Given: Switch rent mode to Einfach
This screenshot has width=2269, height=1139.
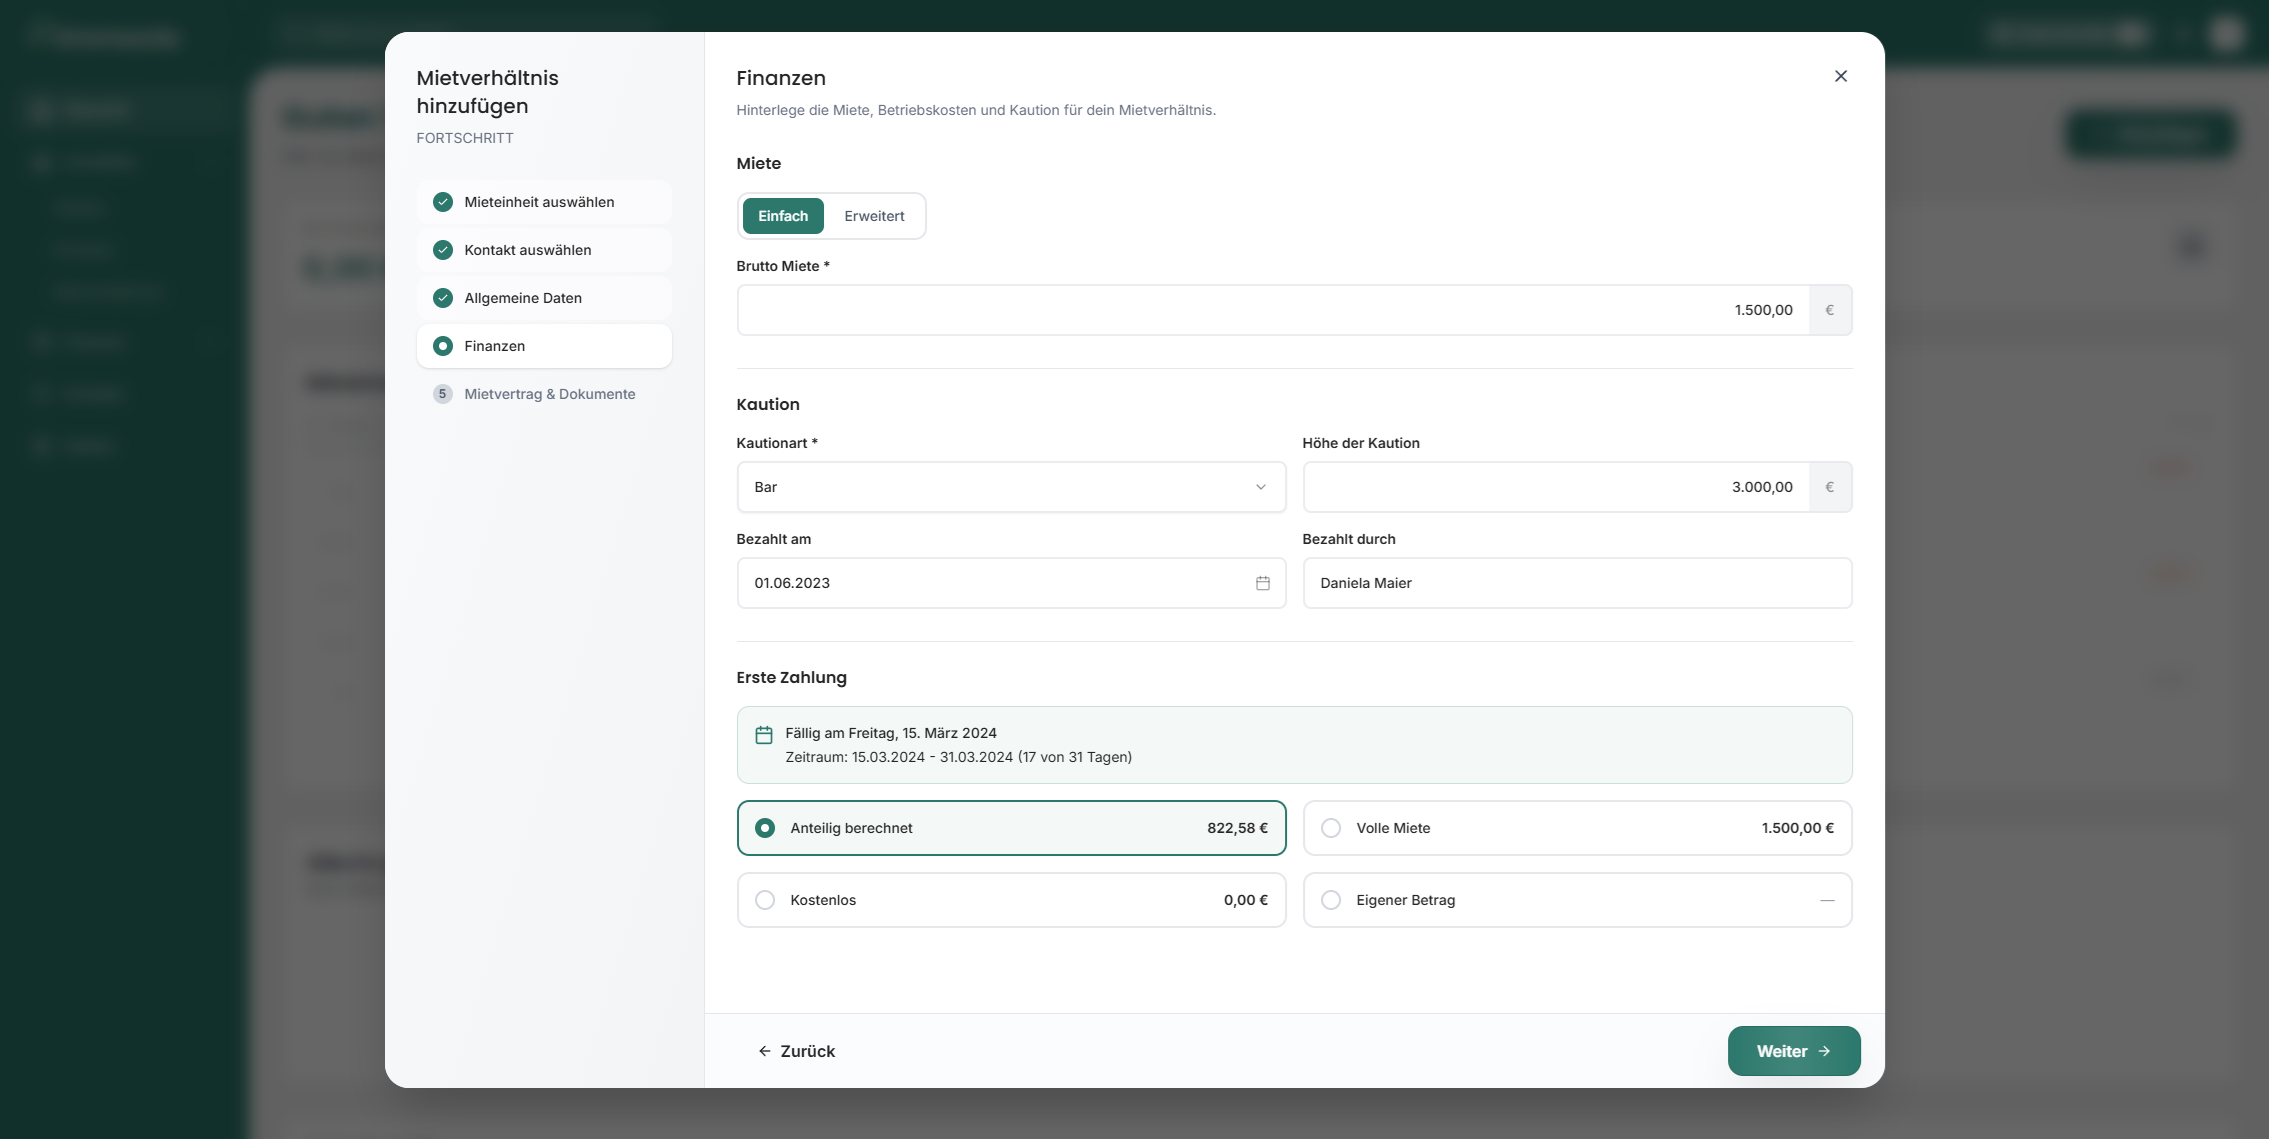Looking at the screenshot, I should point(783,216).
